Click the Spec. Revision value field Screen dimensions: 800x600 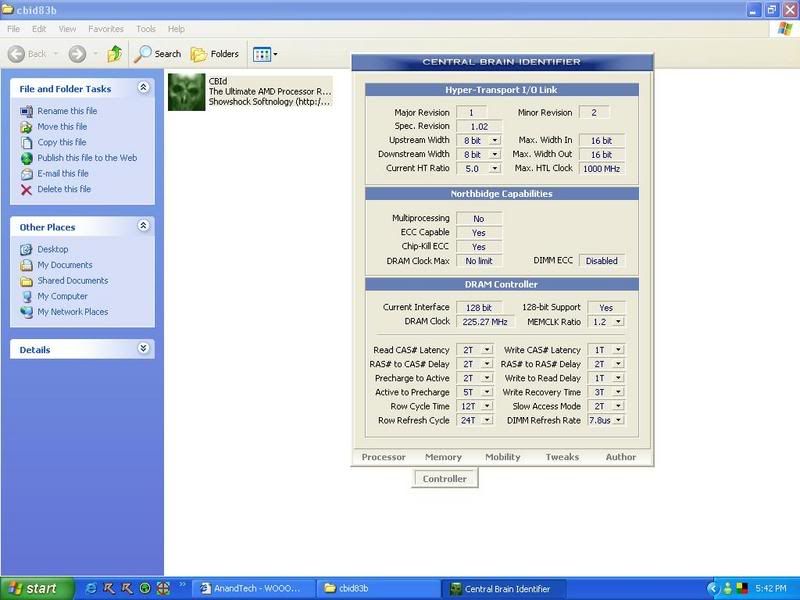click(479, 127)
